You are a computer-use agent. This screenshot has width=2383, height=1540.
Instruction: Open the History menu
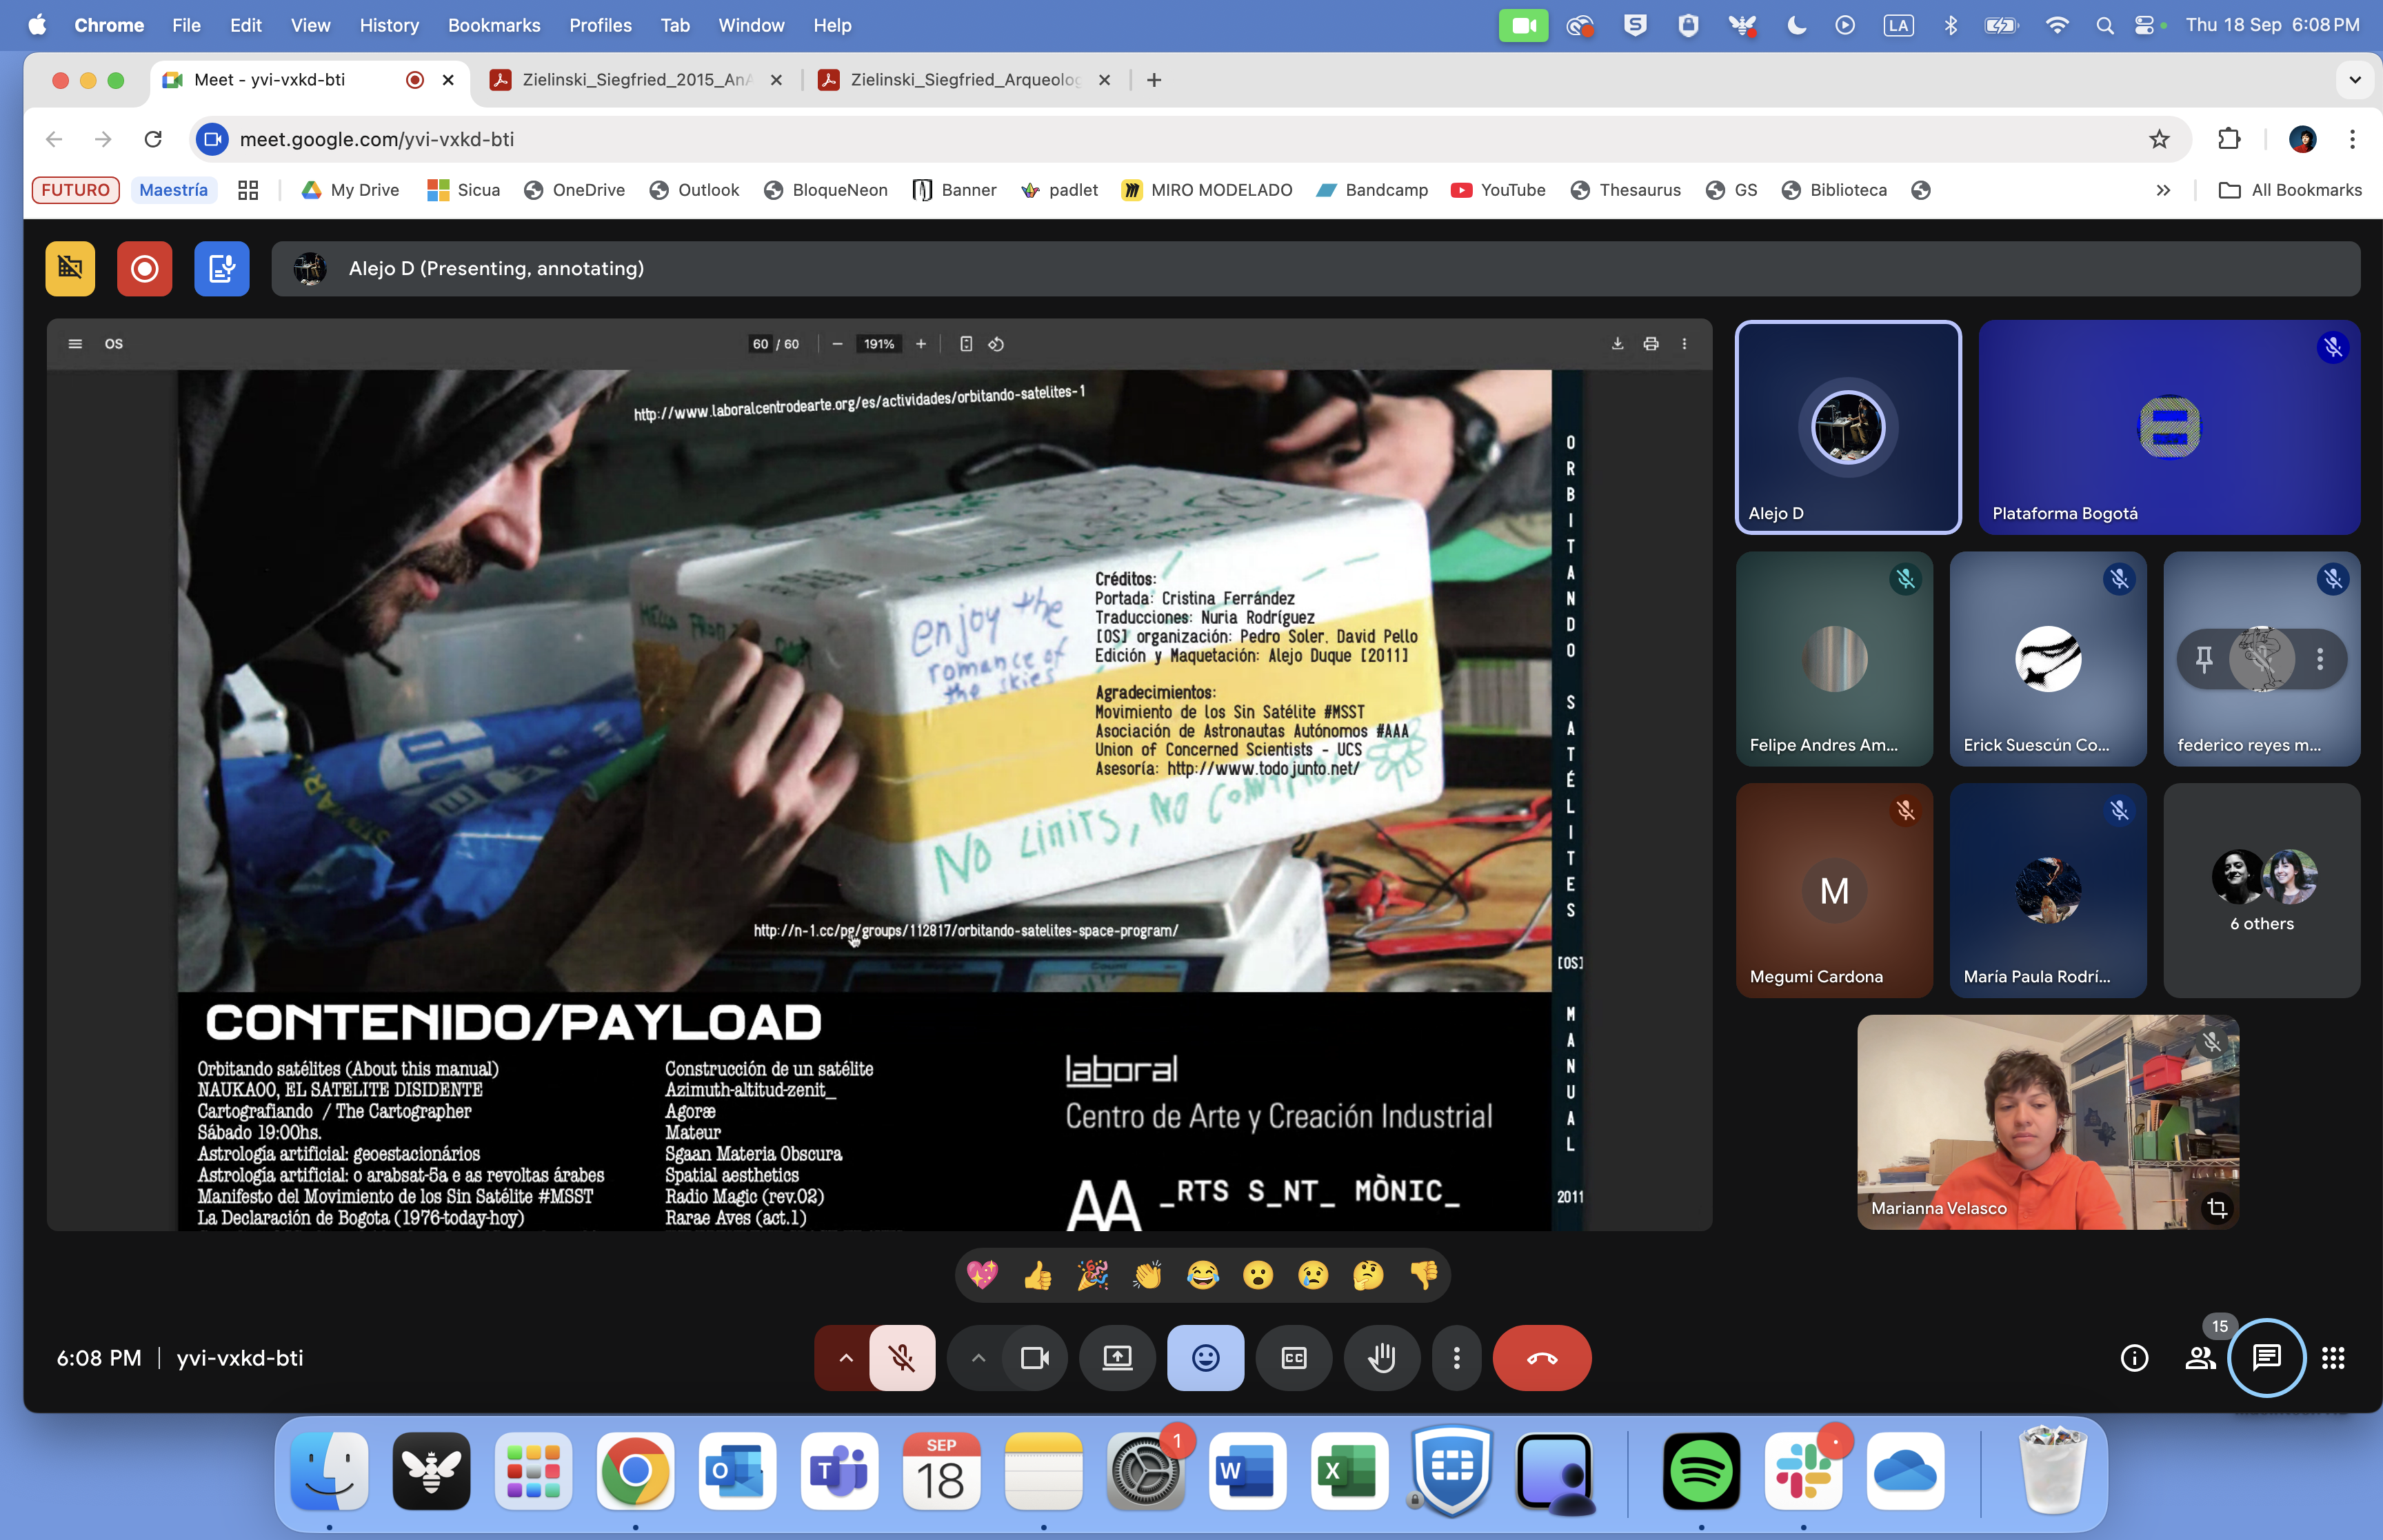388,25
